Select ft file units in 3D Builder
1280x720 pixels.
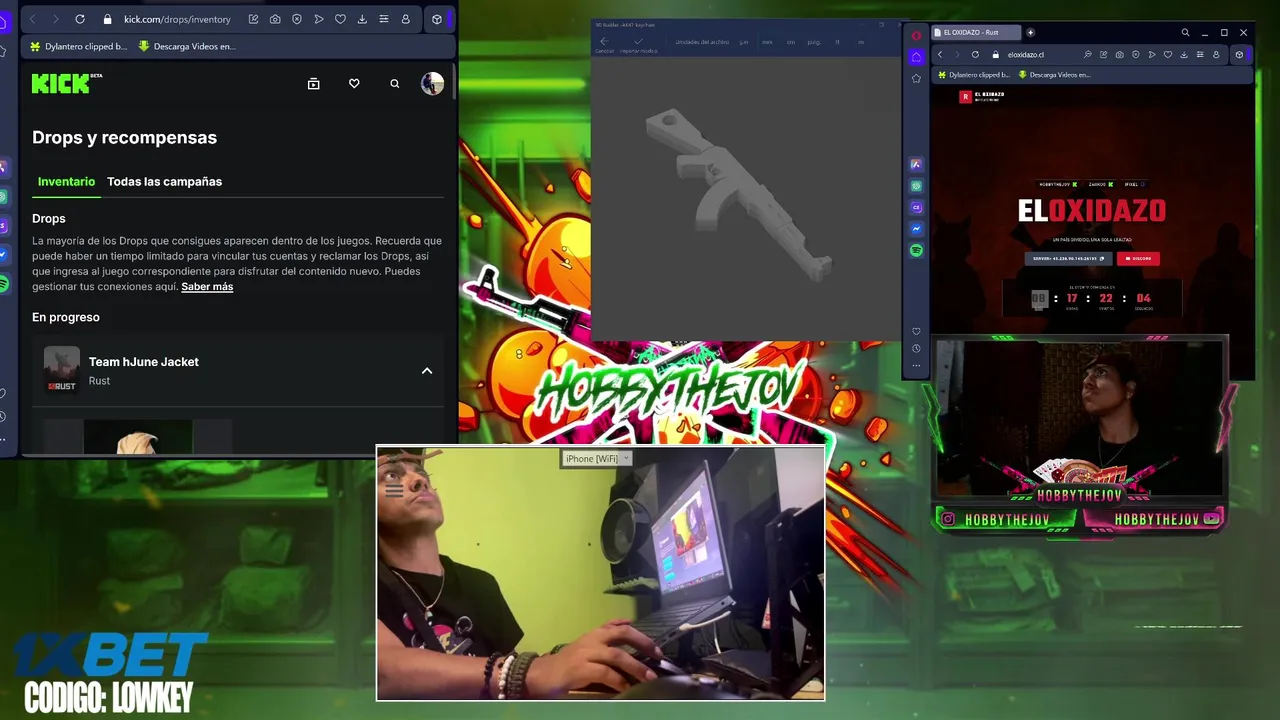[x=837, y=42]
